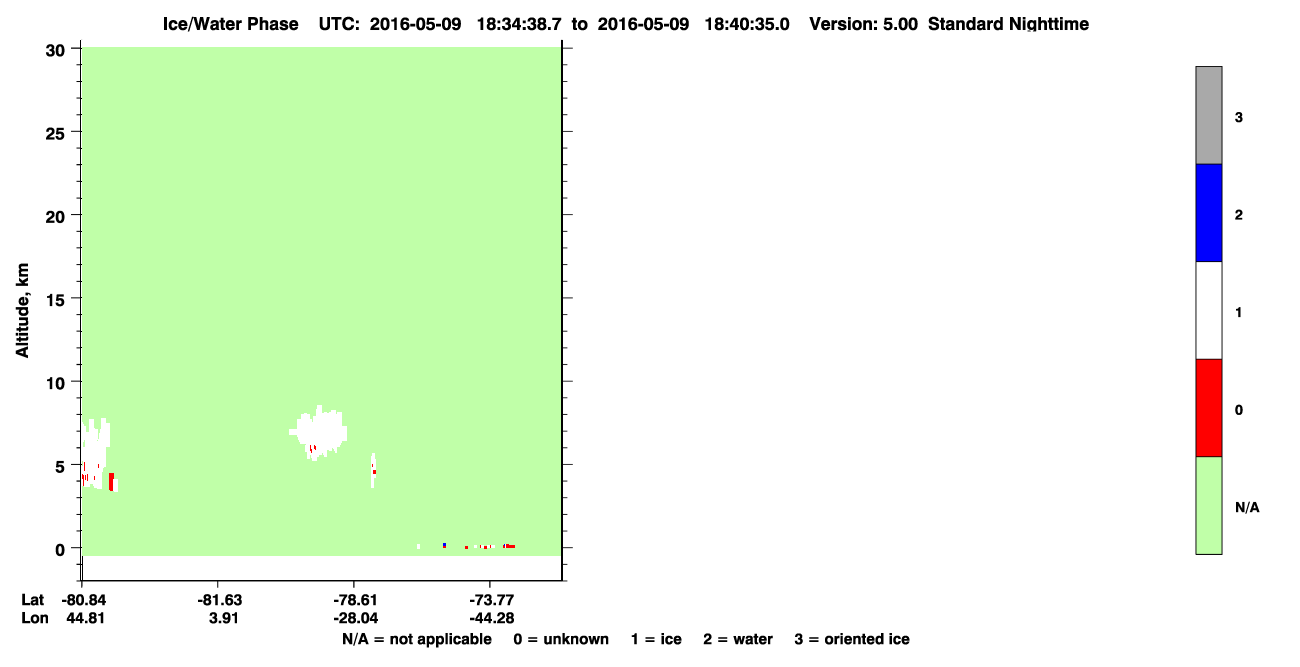This screenshot has height=667, width=1300.
Task: Click colorbar label '1'
Action: (1239, 312)
